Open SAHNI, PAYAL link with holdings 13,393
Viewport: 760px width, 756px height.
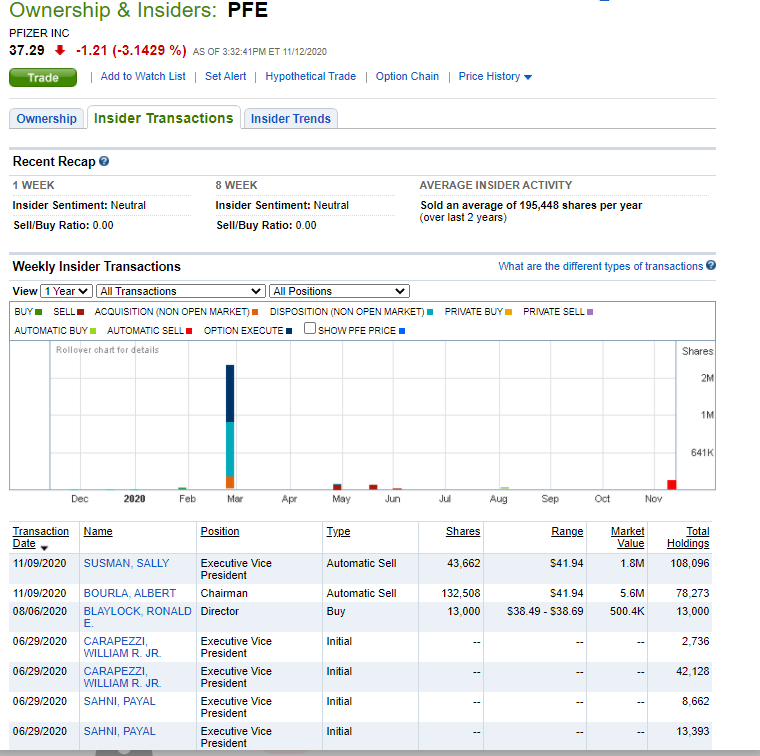coord(120,731)
